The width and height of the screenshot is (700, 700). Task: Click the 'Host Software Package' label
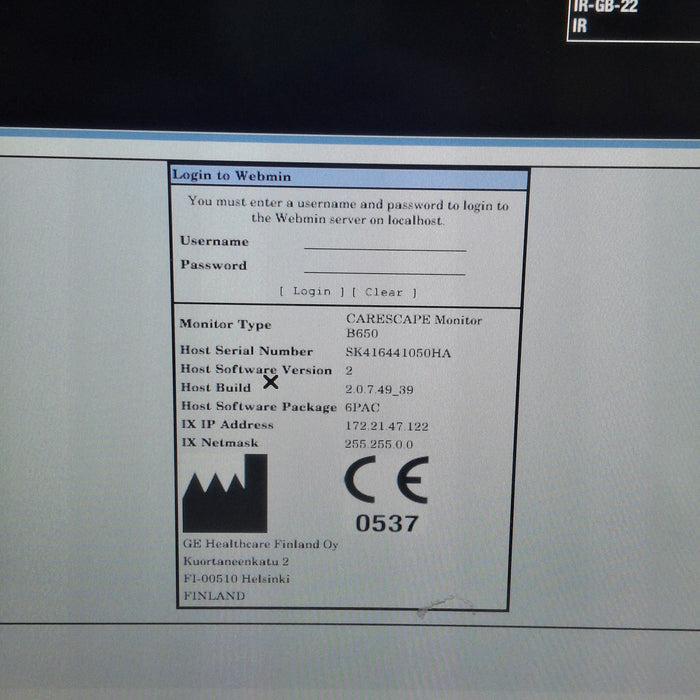(x=258, y=406)
